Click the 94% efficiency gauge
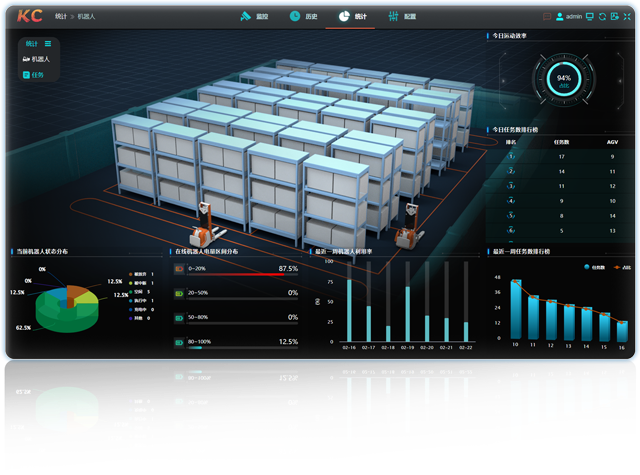The width and height of the screenshot is (640, 475). click(564, 79)
